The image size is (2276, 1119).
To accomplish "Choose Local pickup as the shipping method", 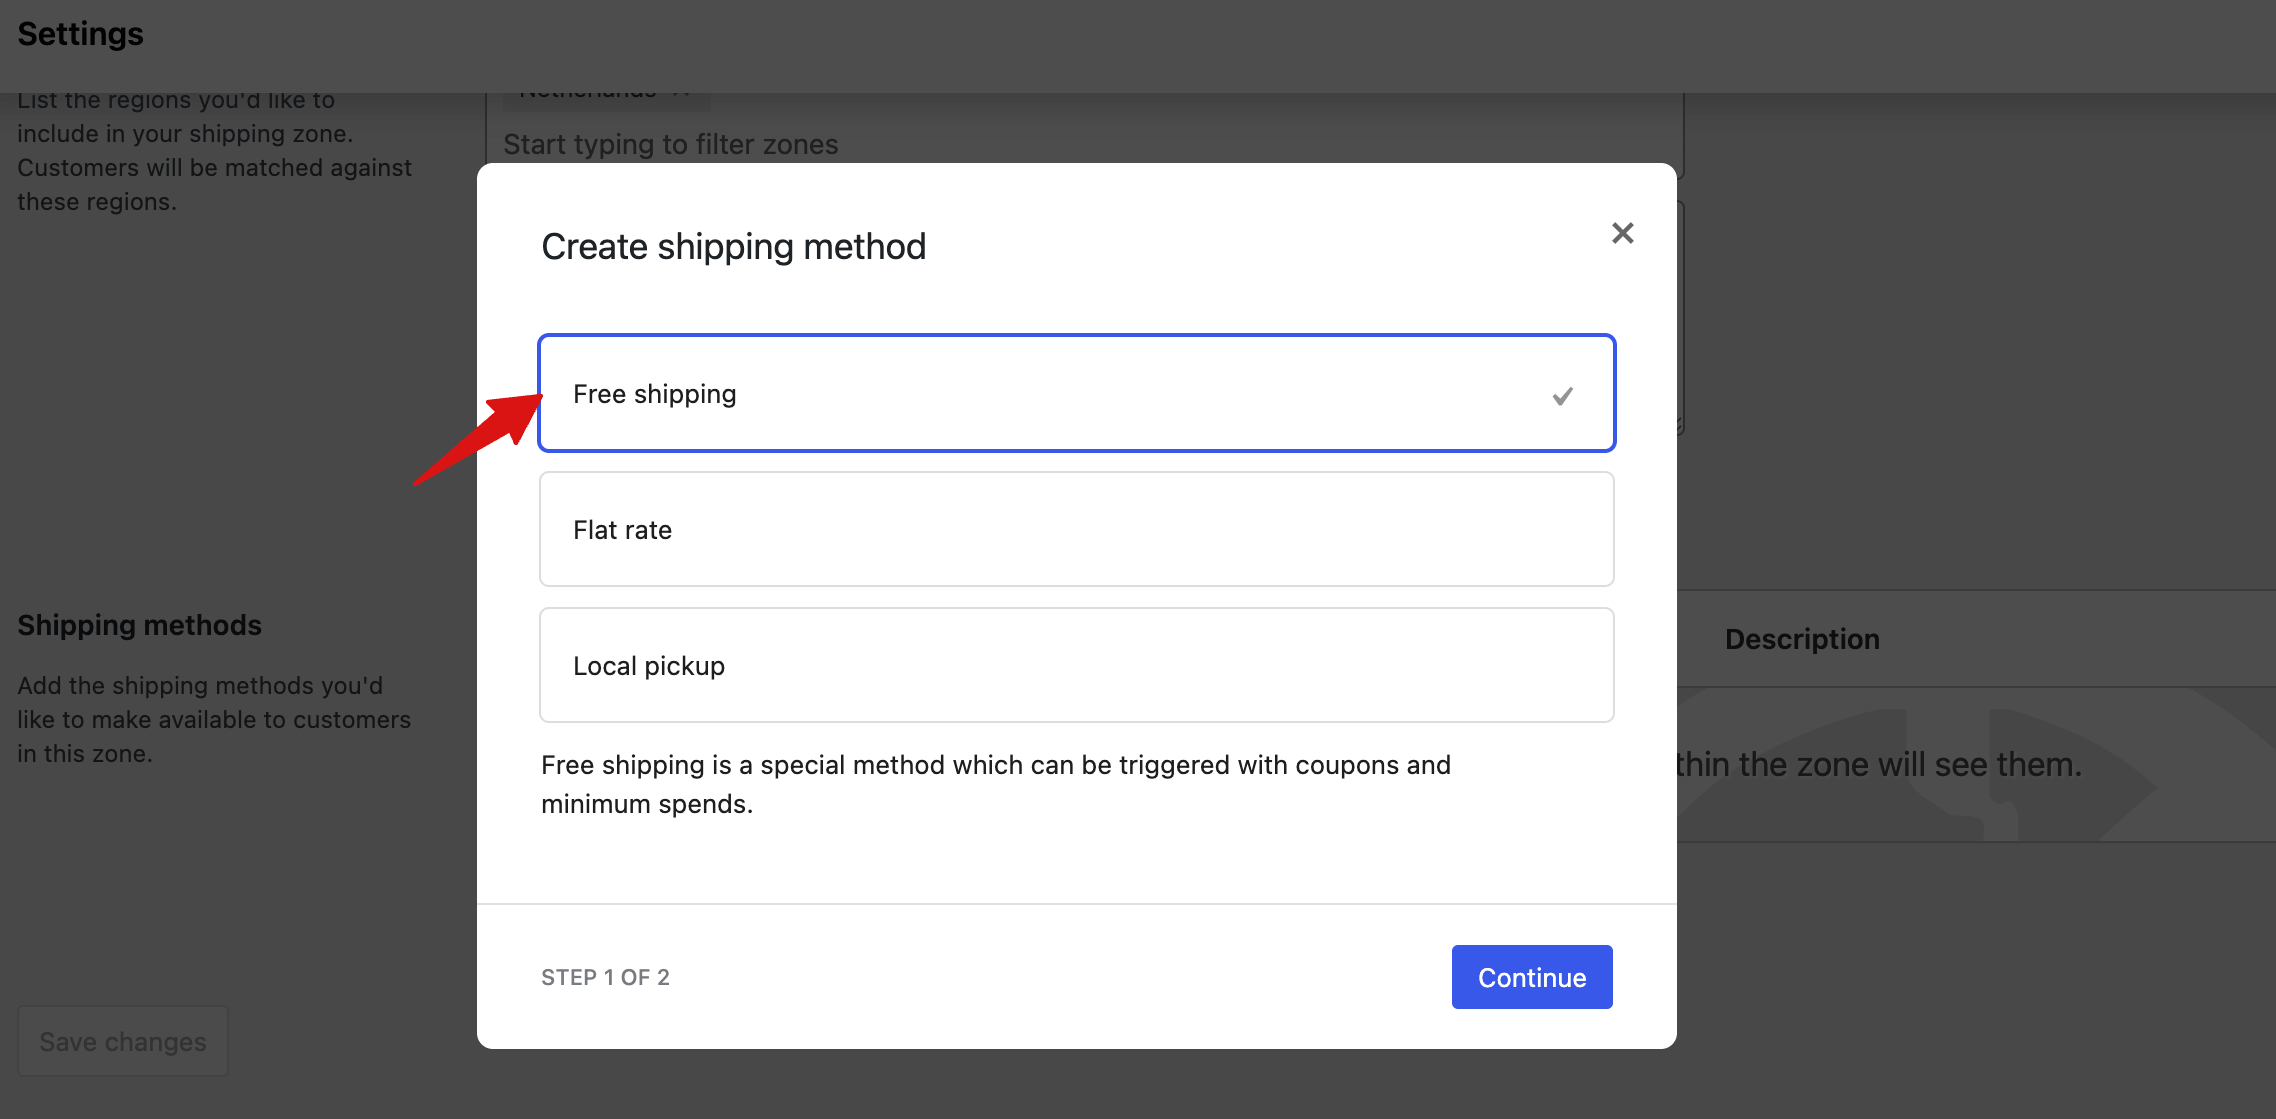I will (x=1076, y=665).
